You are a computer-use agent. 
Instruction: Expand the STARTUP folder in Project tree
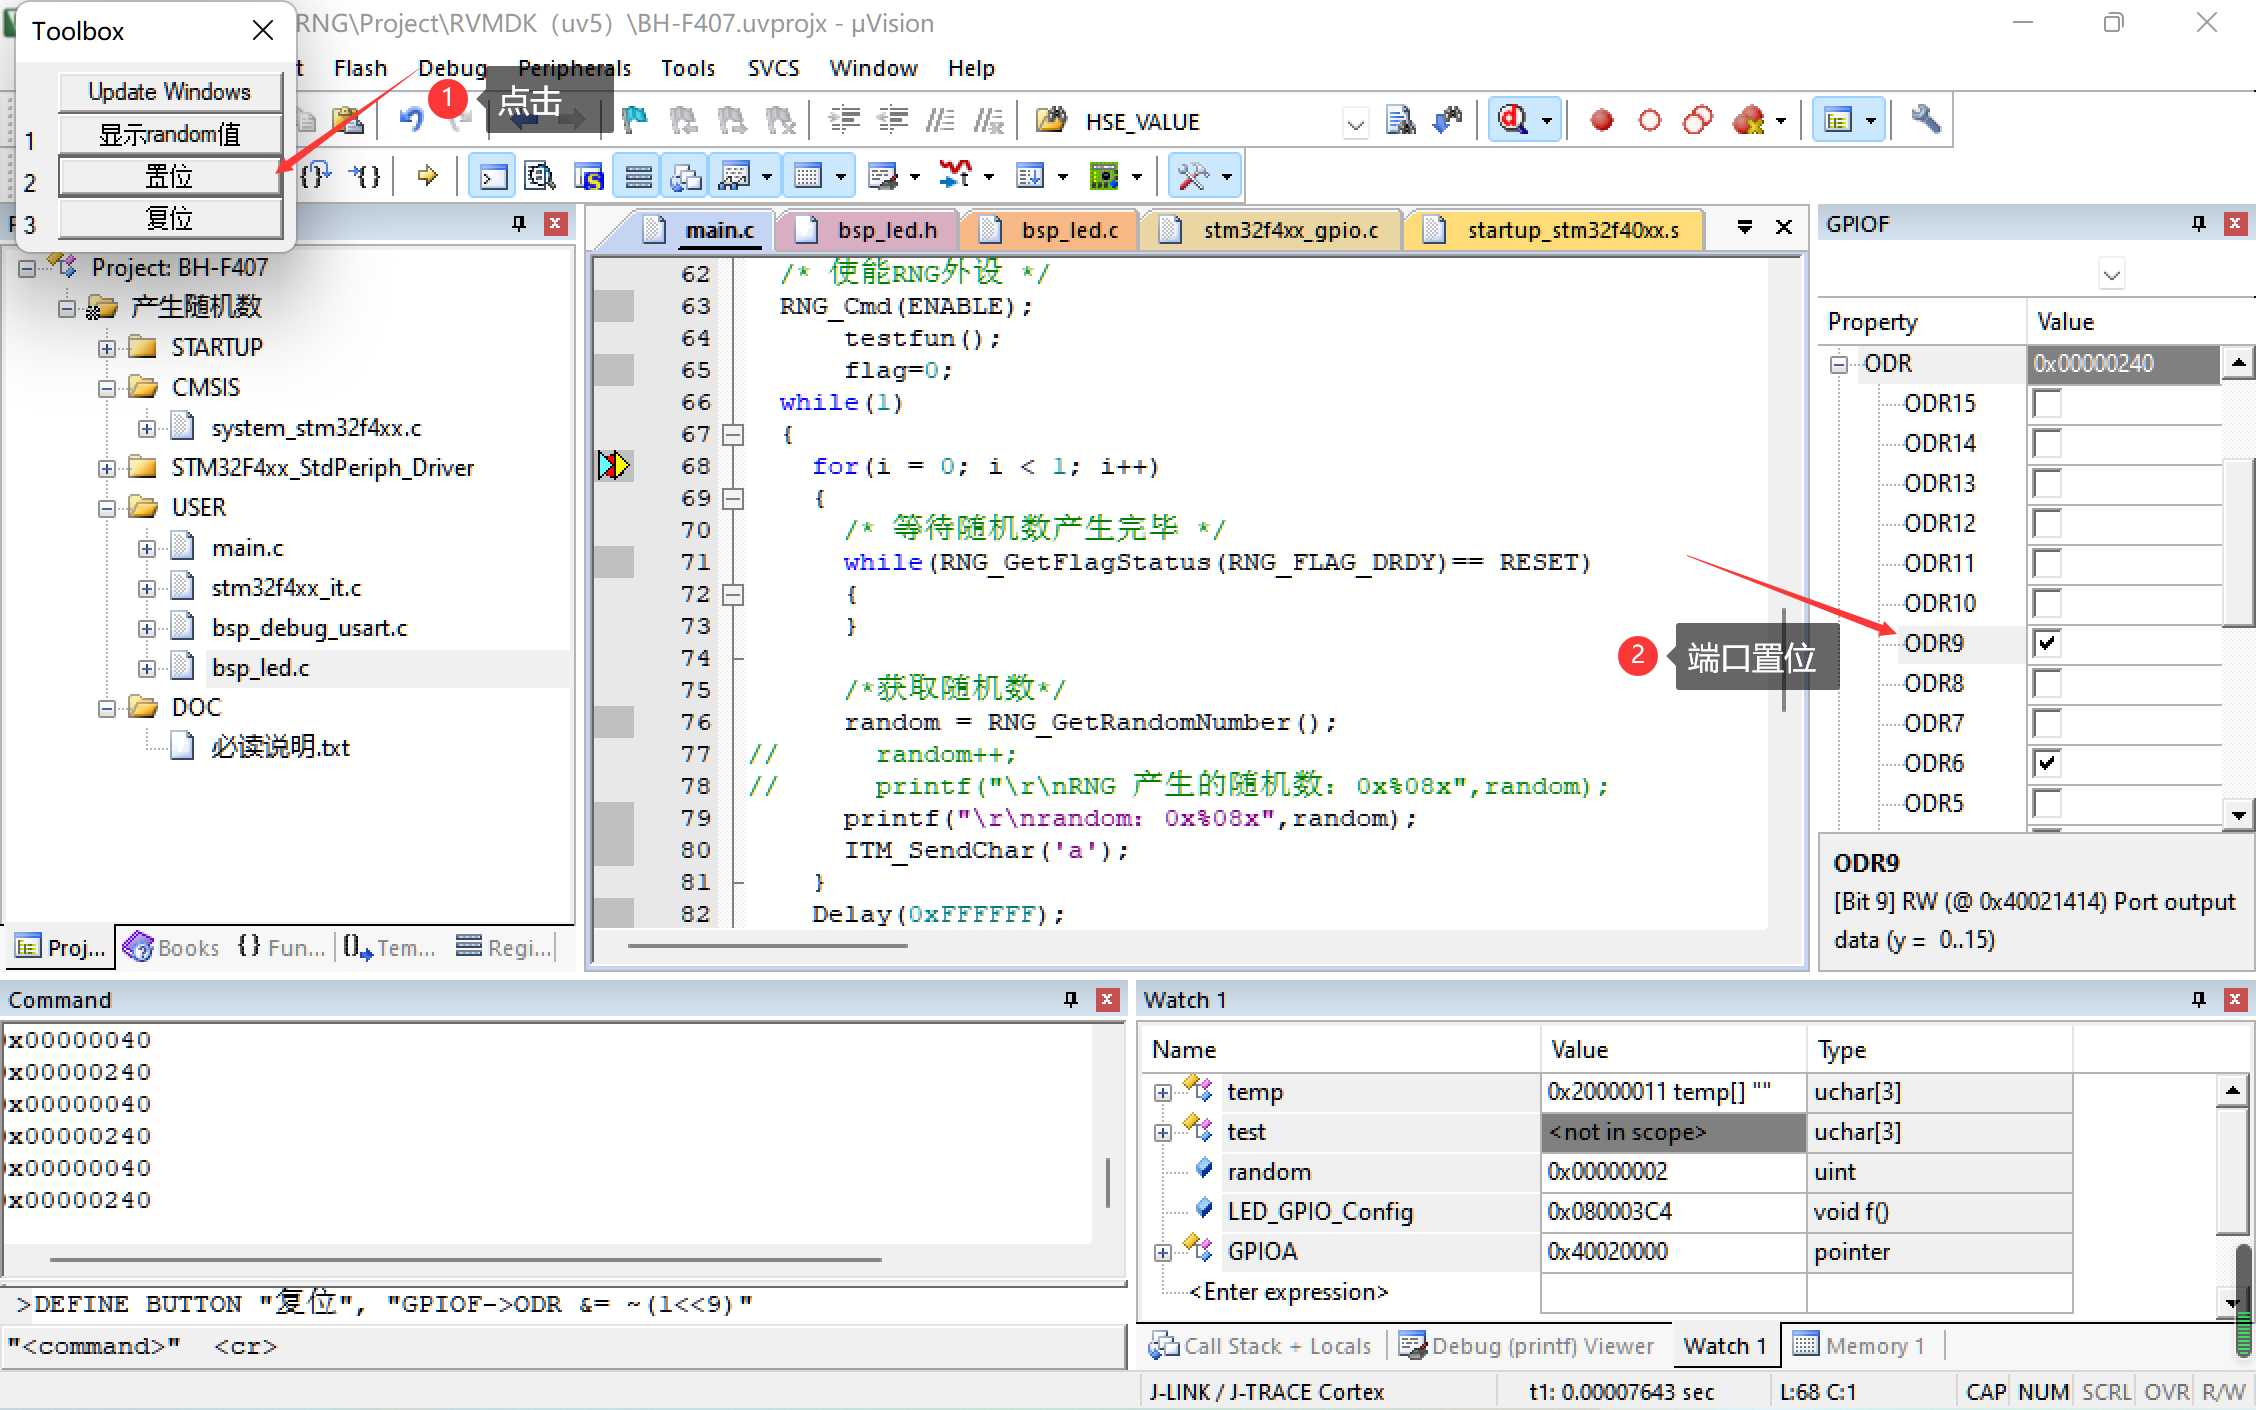pyautogui.click(x=107, y=348)
